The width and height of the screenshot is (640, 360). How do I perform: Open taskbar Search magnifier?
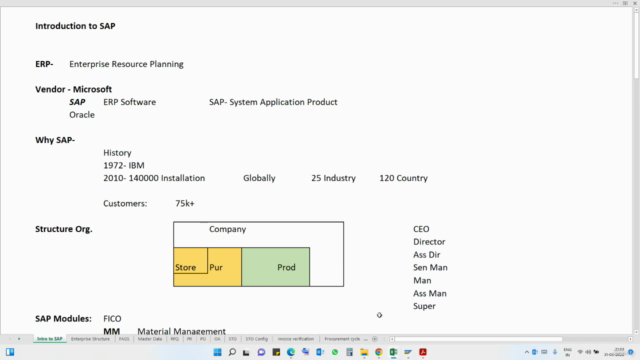tap(232, 352)
